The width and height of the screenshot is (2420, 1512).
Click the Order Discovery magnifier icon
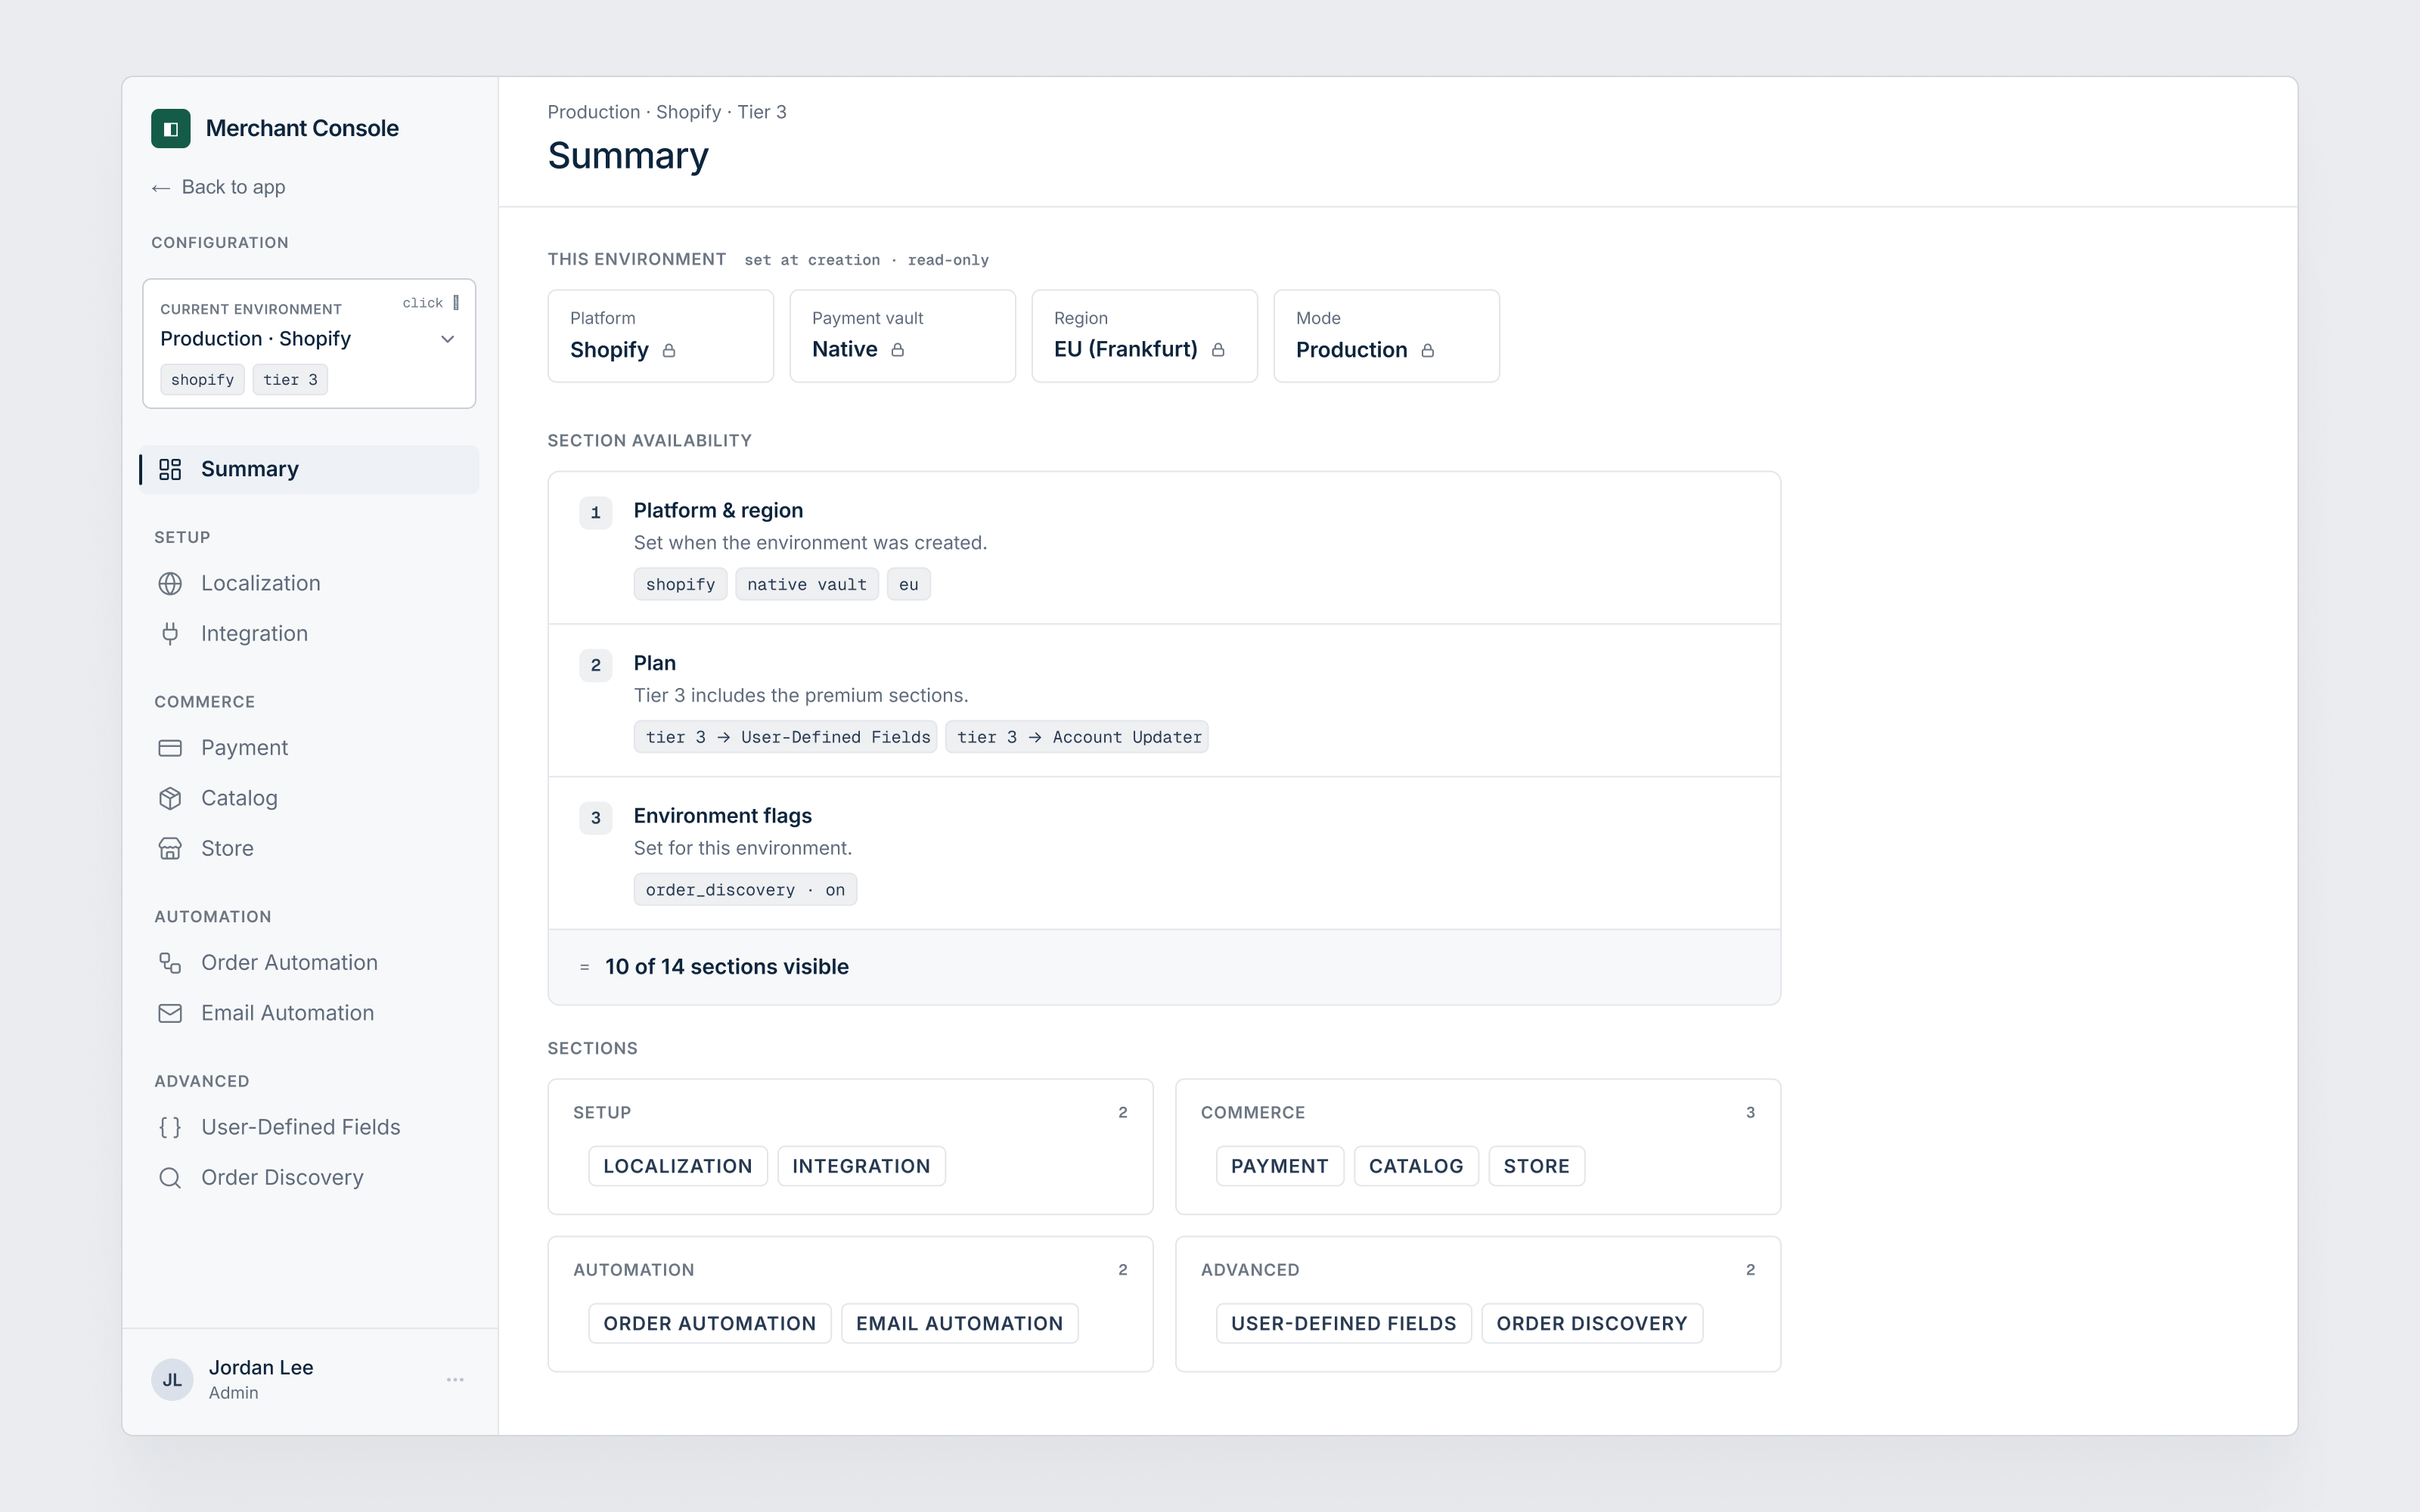170,1178
